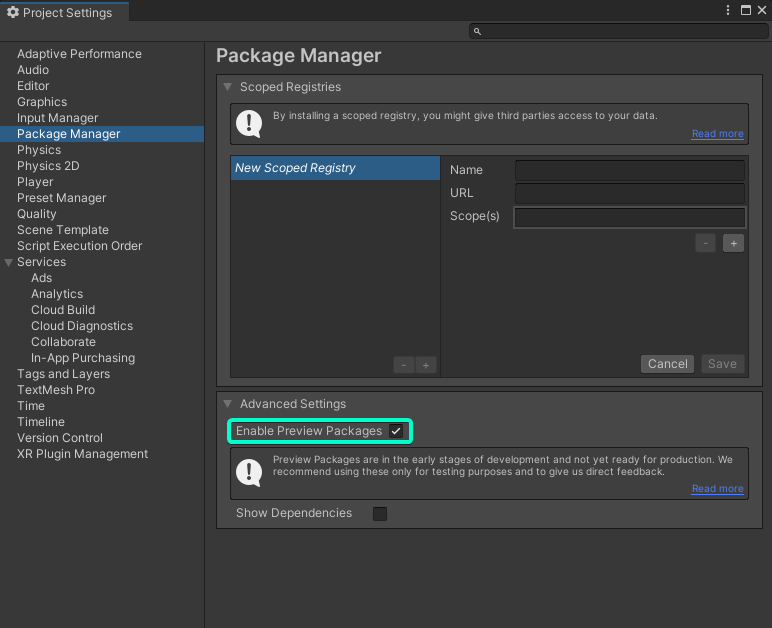The image size is (772, 628).
Task: Cancel the new scoped registry
Action: [667, 364]
